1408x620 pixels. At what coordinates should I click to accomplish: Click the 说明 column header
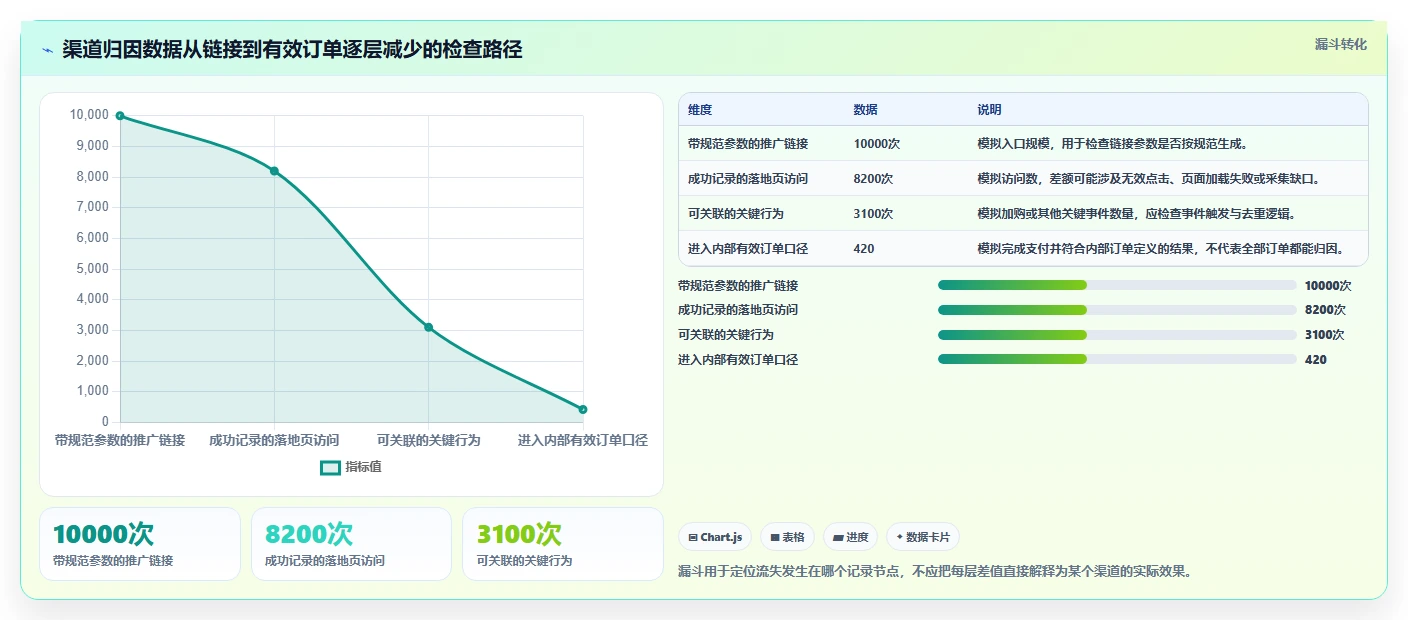point(989,110)
